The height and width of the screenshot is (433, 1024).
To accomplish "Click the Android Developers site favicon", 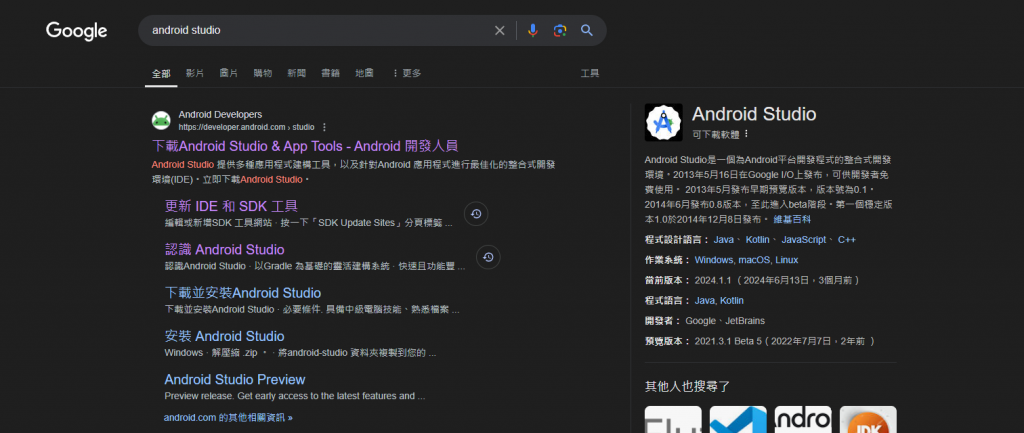I will click(x=161, y=120).
